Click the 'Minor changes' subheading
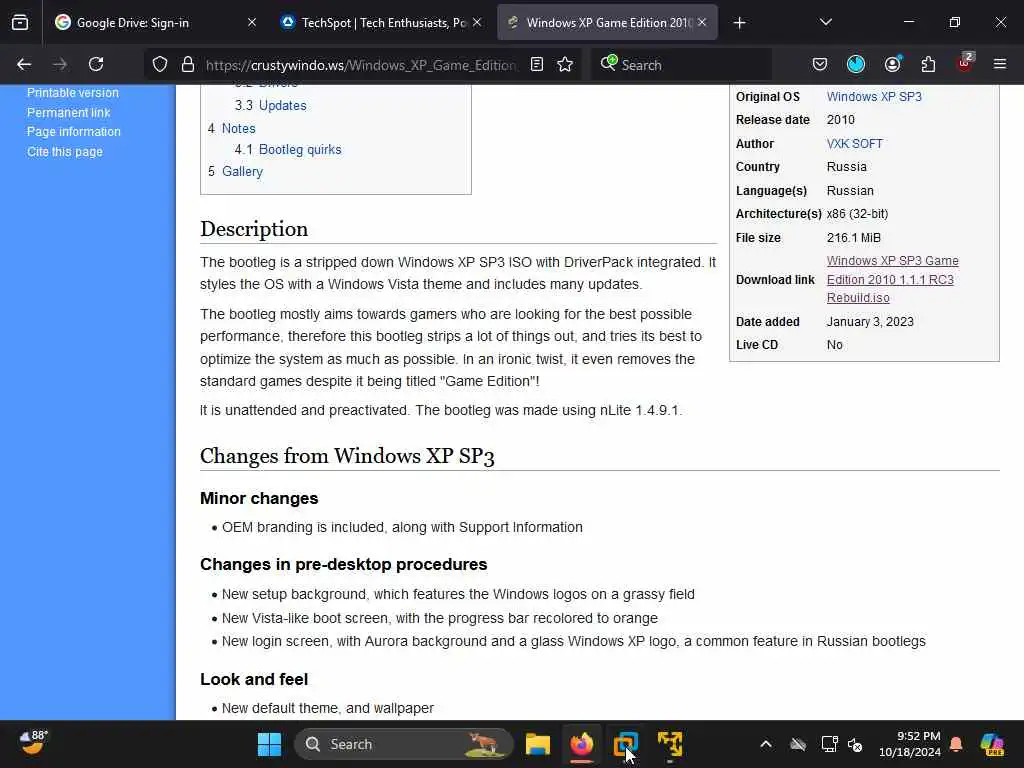This screenshot has height=768, width=1024. tap(259, 498)
